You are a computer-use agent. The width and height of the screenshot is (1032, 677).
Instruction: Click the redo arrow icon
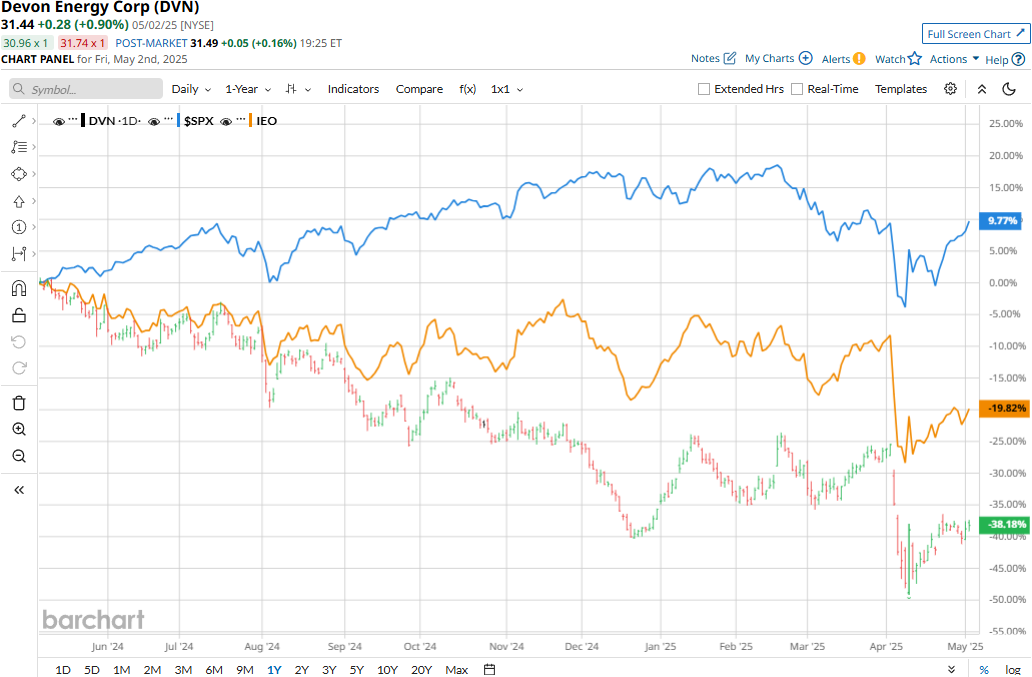click(x=18, y=368)
